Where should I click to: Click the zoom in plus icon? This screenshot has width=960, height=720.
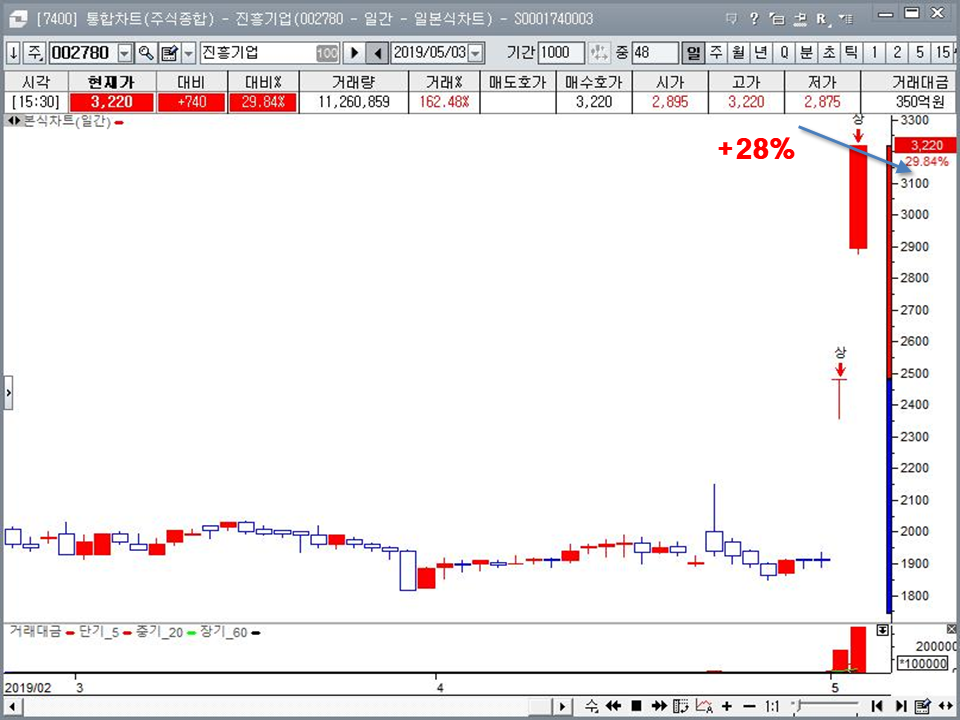pyautogui.click(x=726, y=706)
